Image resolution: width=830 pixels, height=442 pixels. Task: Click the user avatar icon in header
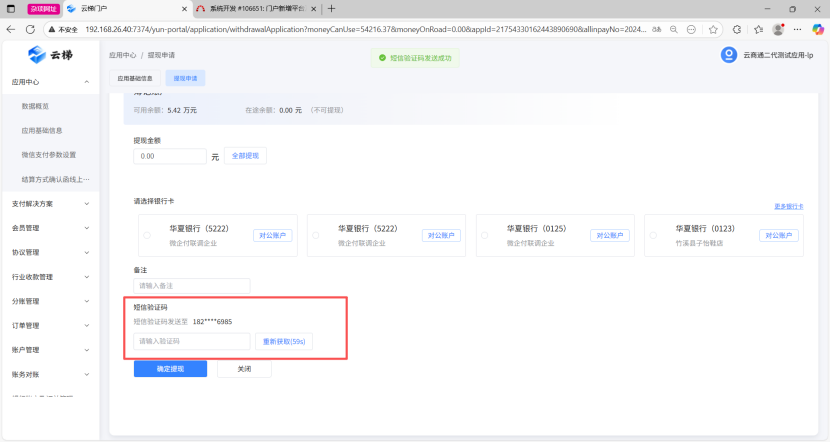pos(728,55)
